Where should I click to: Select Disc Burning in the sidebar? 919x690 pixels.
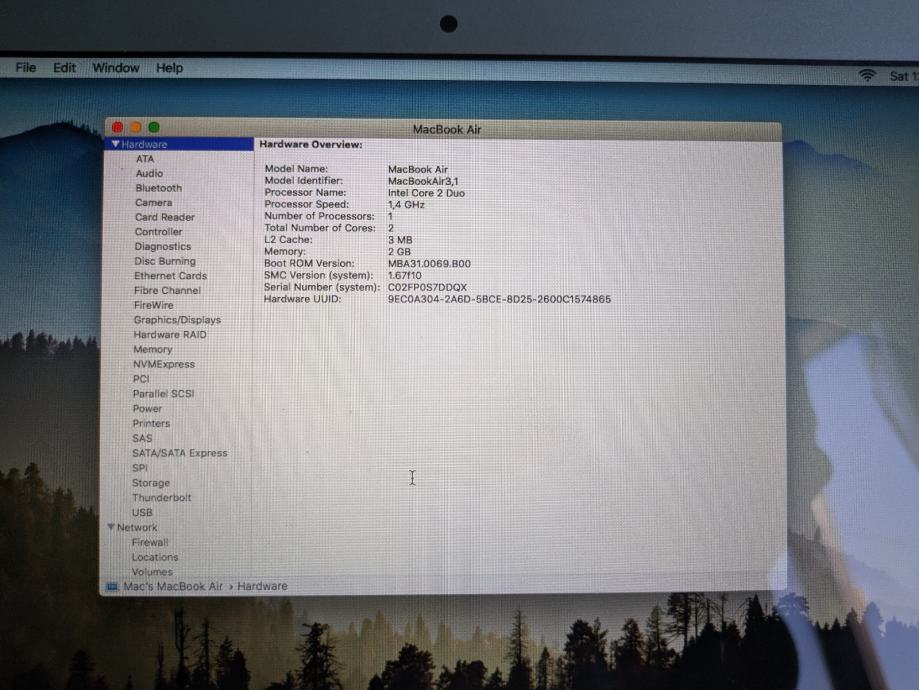point(165,261)
